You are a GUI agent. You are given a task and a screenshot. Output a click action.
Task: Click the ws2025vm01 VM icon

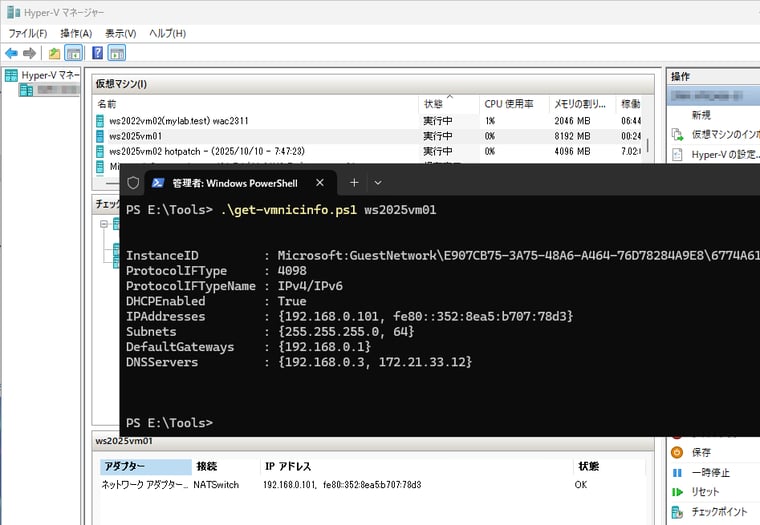click(100, 136)
